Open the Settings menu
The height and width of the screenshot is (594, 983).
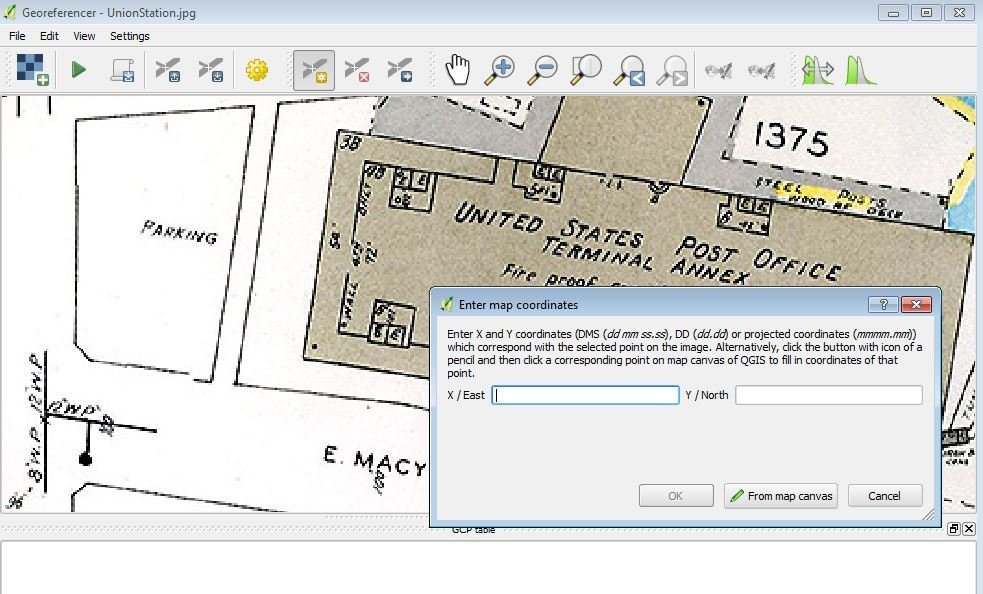(130, 36)
